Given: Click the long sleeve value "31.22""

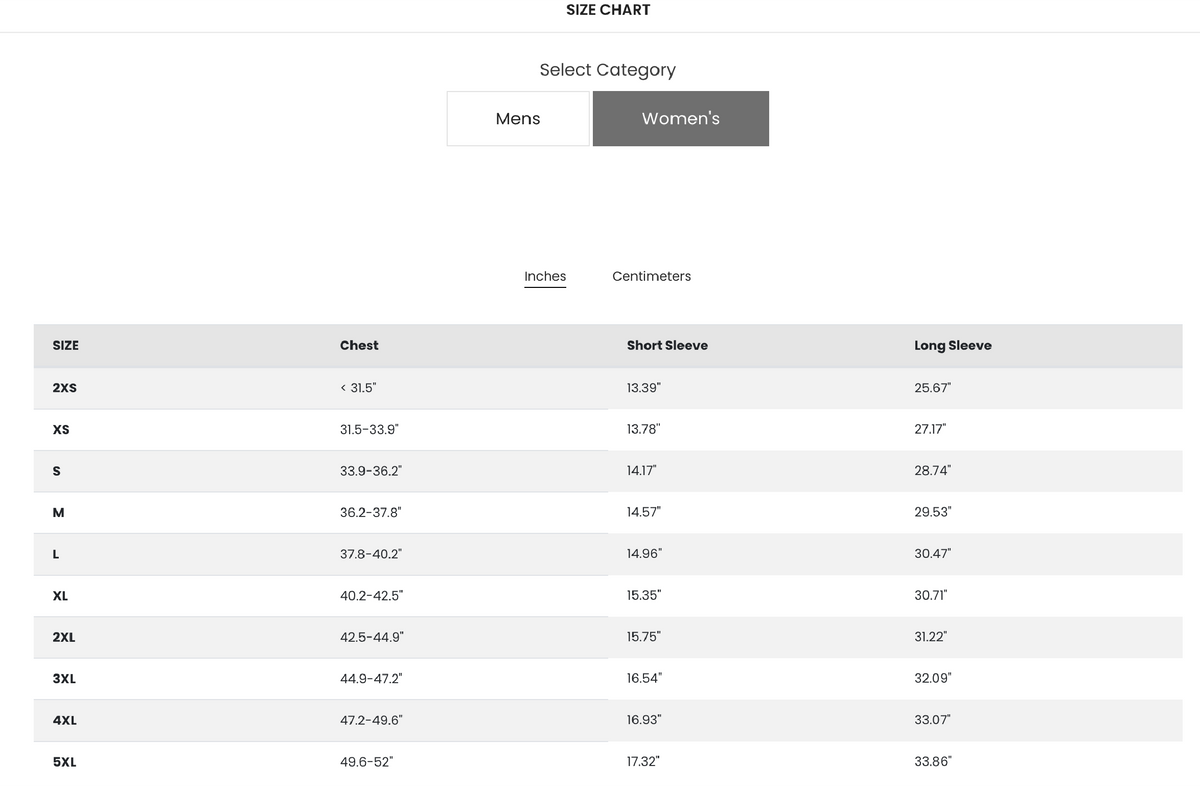Looking at the screenshot, I should (x=931, y=636).
